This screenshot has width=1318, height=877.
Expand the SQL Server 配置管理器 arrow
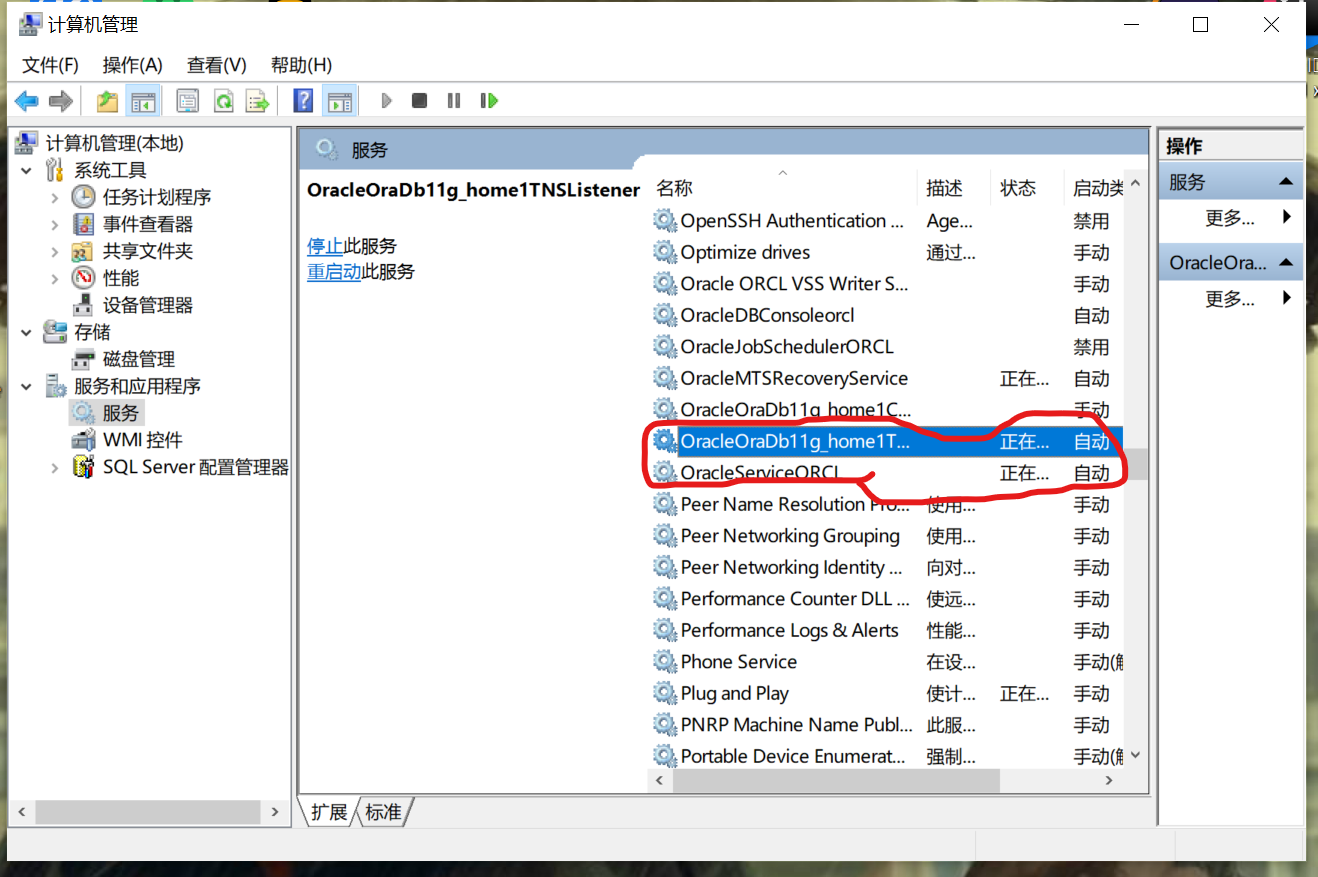[55, 468]
